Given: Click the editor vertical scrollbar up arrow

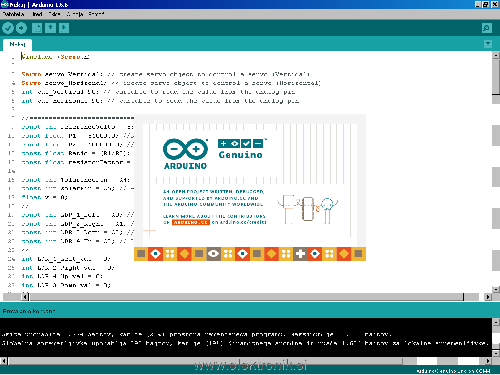Looking at the screenshot, I should (496, 55).
